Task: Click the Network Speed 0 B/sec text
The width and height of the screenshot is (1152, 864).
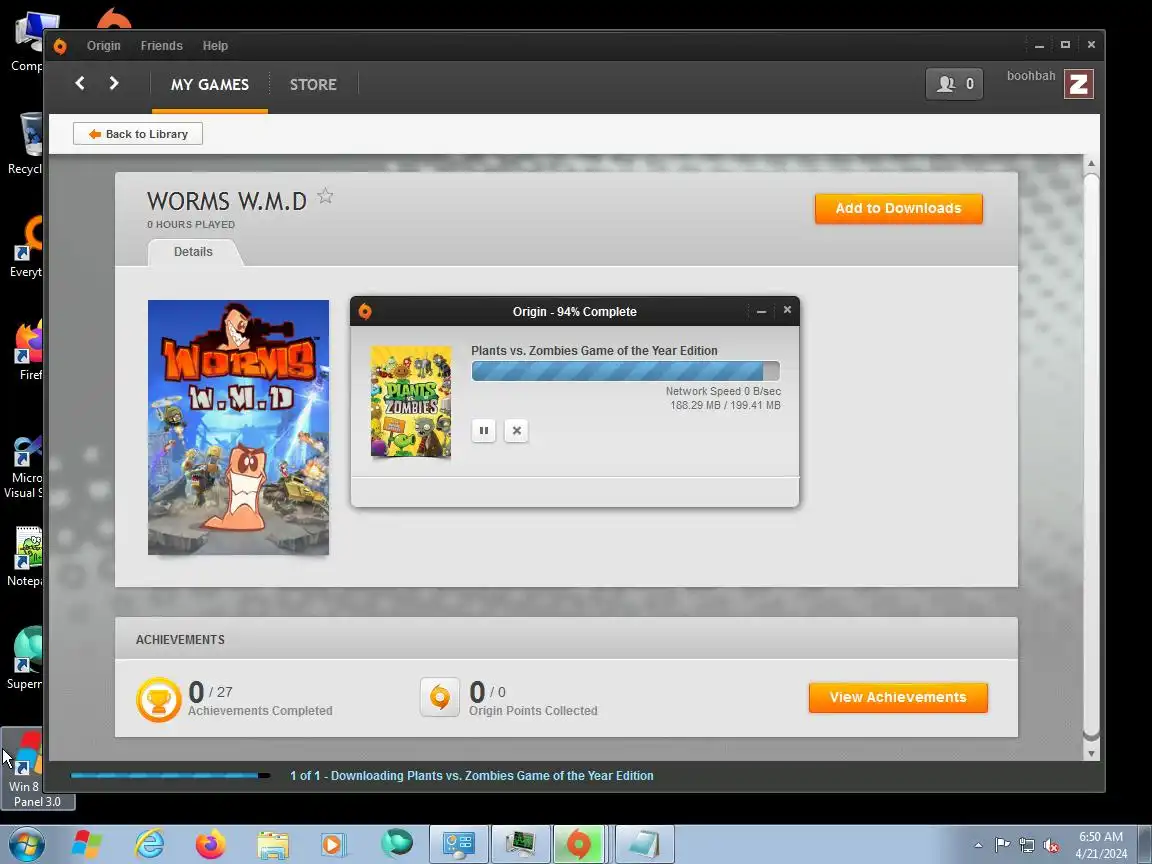Action: click(723, 391)
